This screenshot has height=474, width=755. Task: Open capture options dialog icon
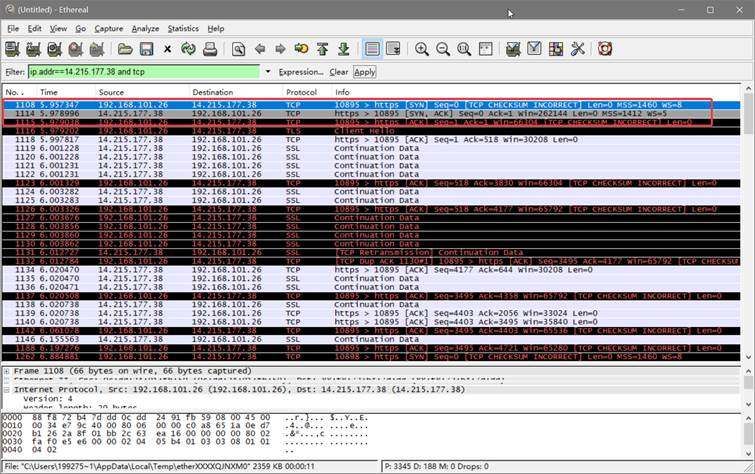click(x=33, y=49)
